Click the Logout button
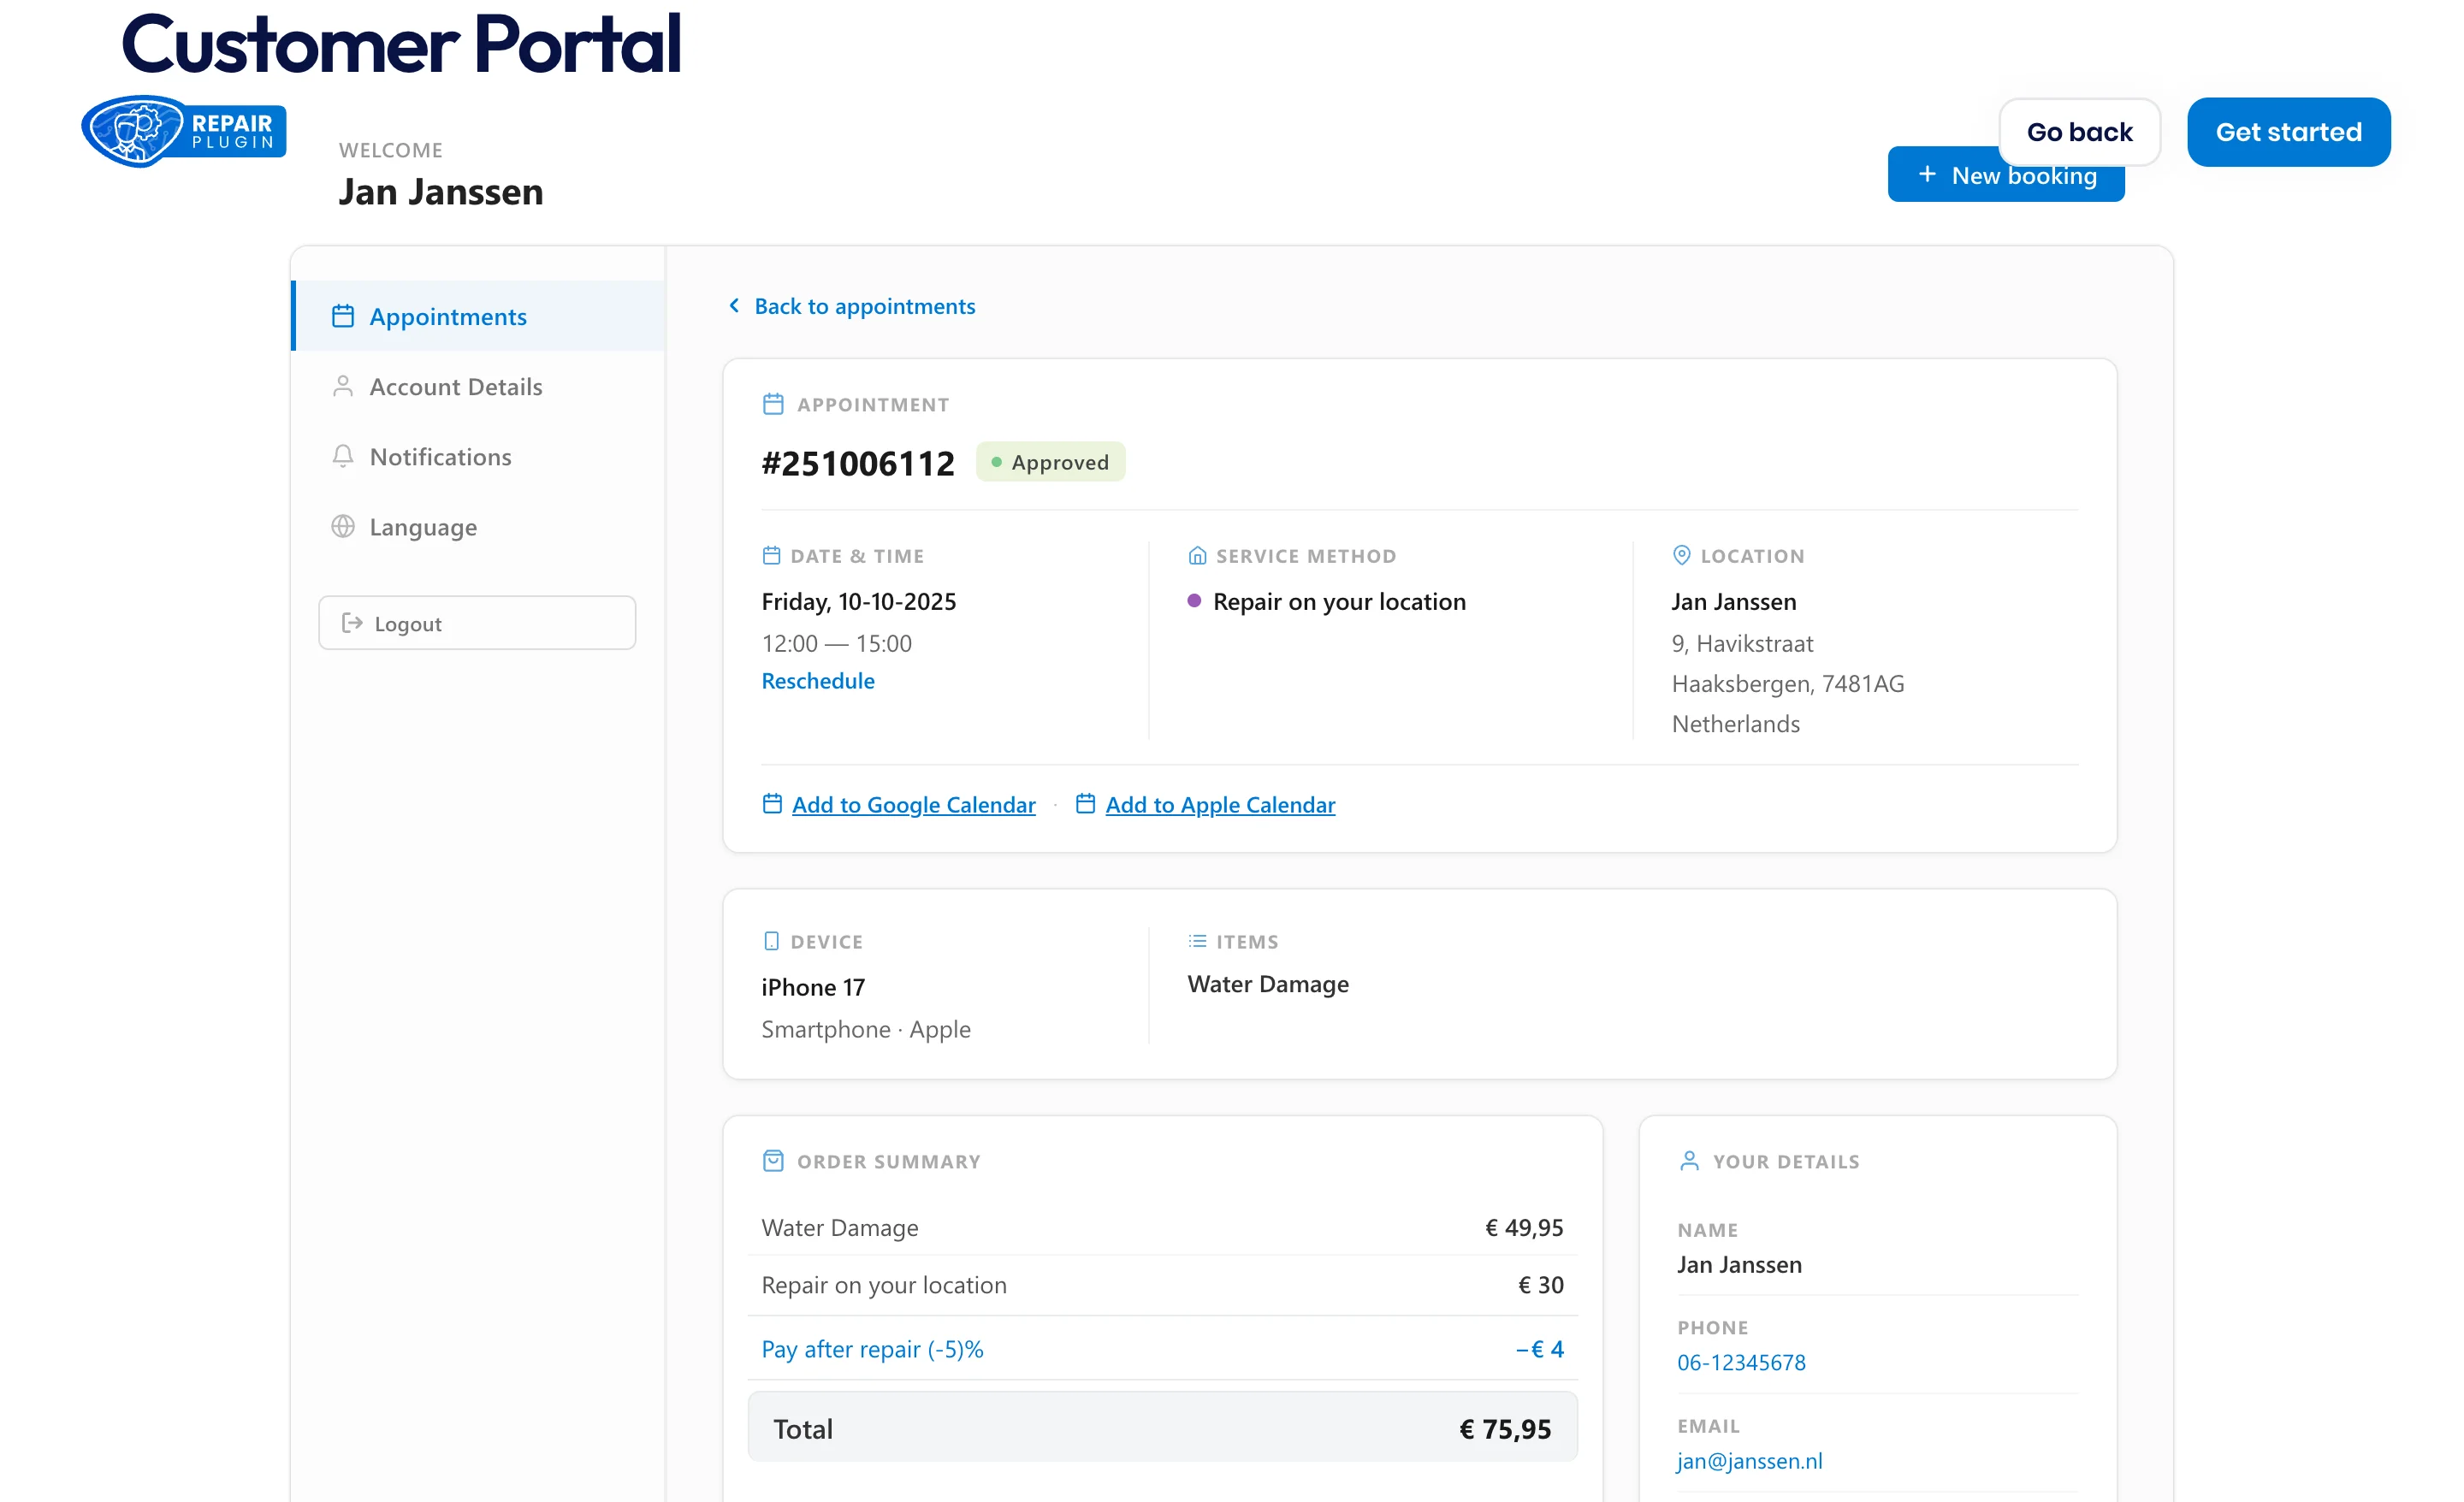The width and height of the screenshot is (2464, 1502). [477, 624]
